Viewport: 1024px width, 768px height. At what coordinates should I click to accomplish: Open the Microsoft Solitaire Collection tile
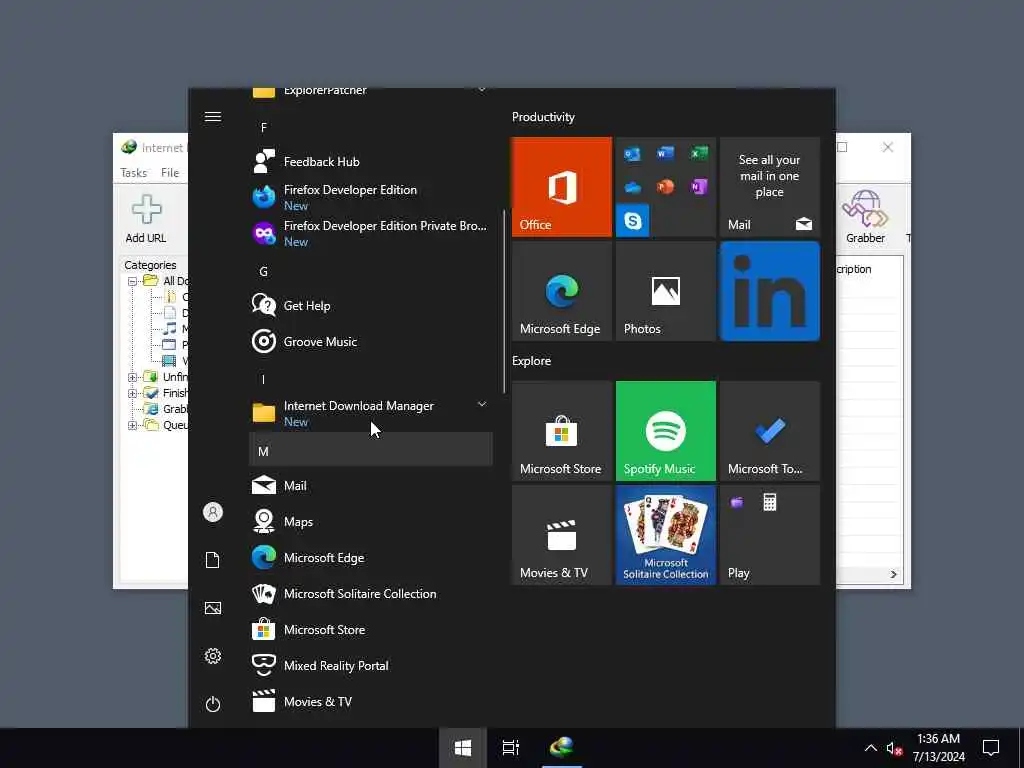coord(665,535)
